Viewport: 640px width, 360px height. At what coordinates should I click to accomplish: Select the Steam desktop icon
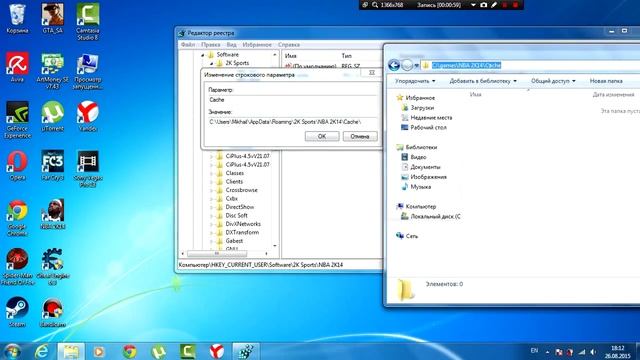(17, 313)
